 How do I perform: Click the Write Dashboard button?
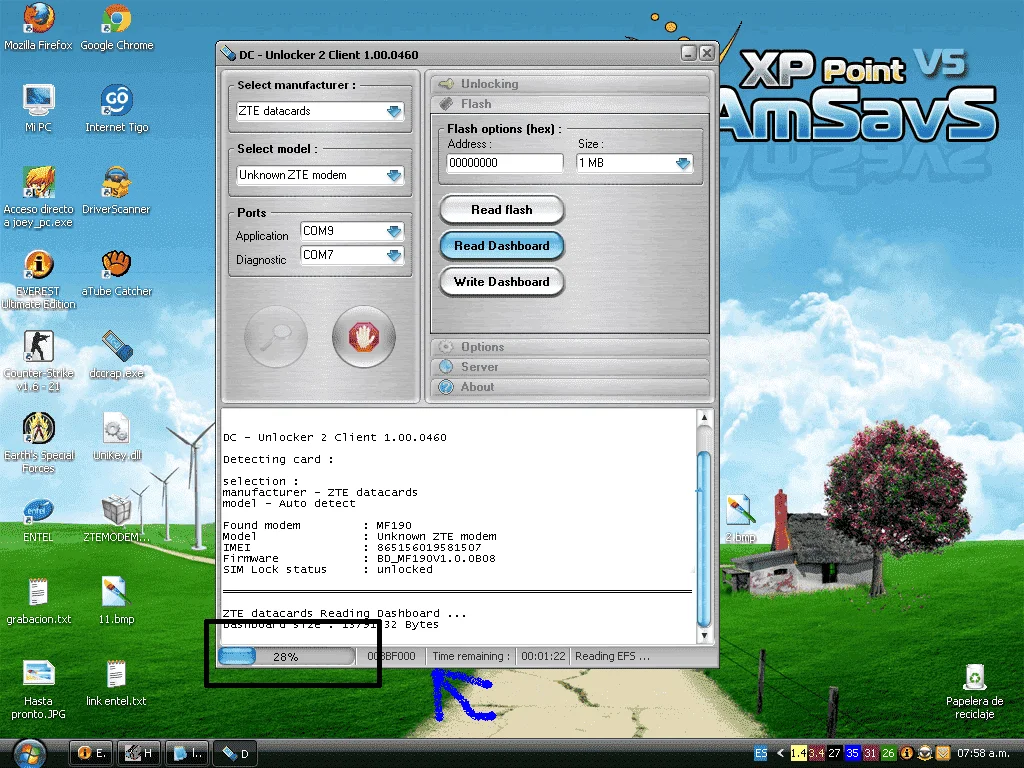click(x=502, y=281)
